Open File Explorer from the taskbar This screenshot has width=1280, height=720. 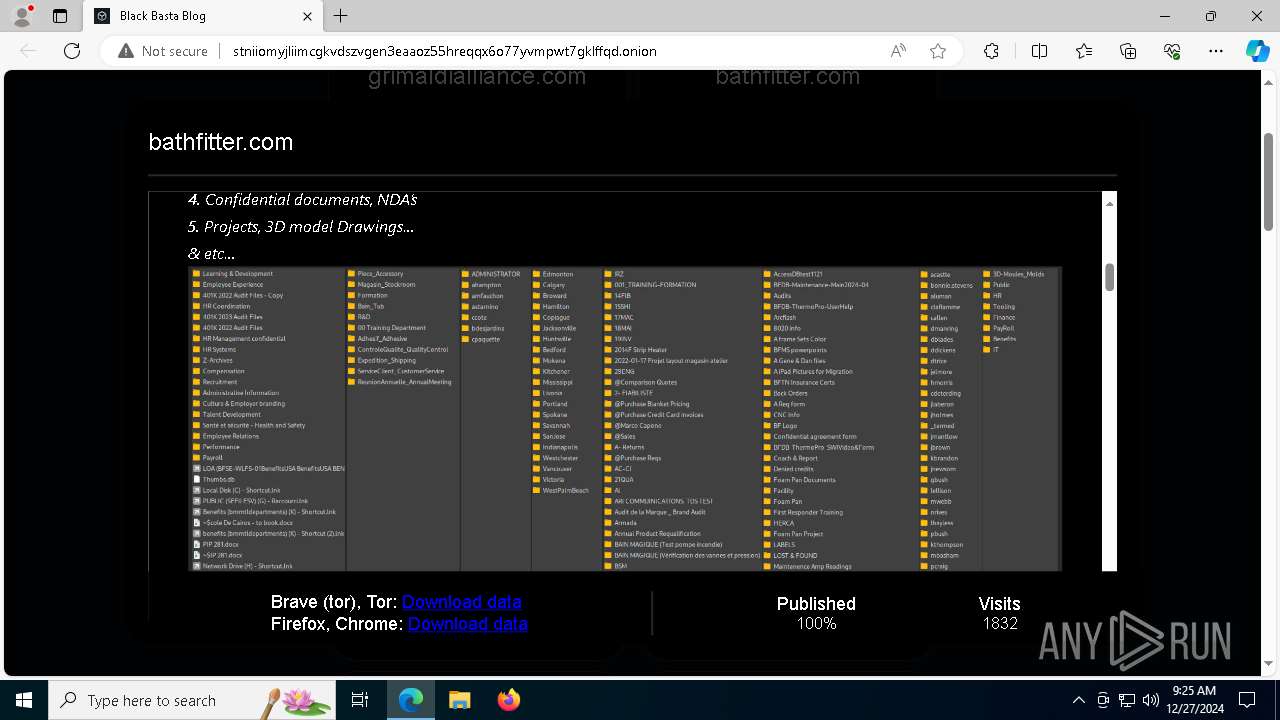tap(459, 700)
